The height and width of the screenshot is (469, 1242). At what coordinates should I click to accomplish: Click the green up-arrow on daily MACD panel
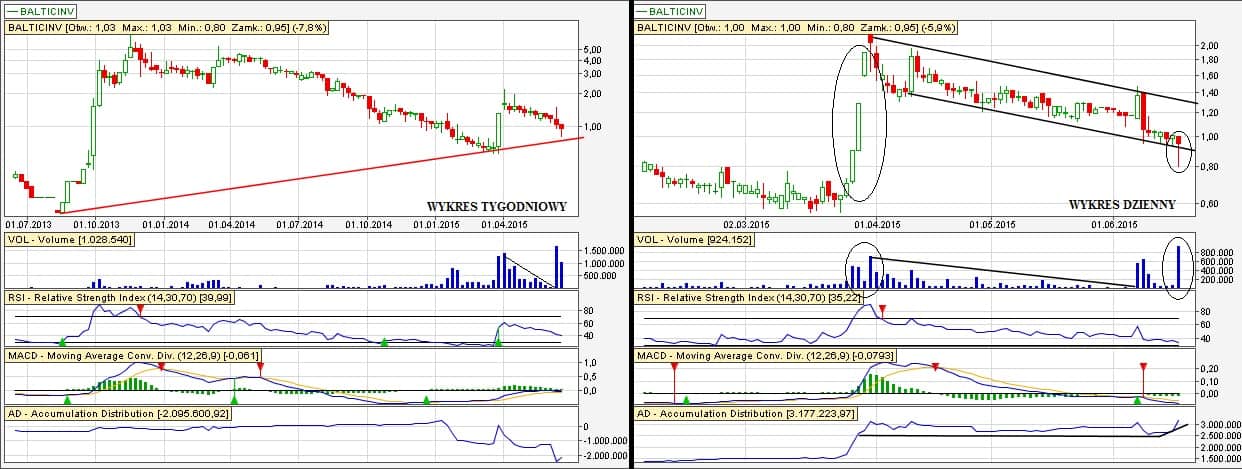1137,401
